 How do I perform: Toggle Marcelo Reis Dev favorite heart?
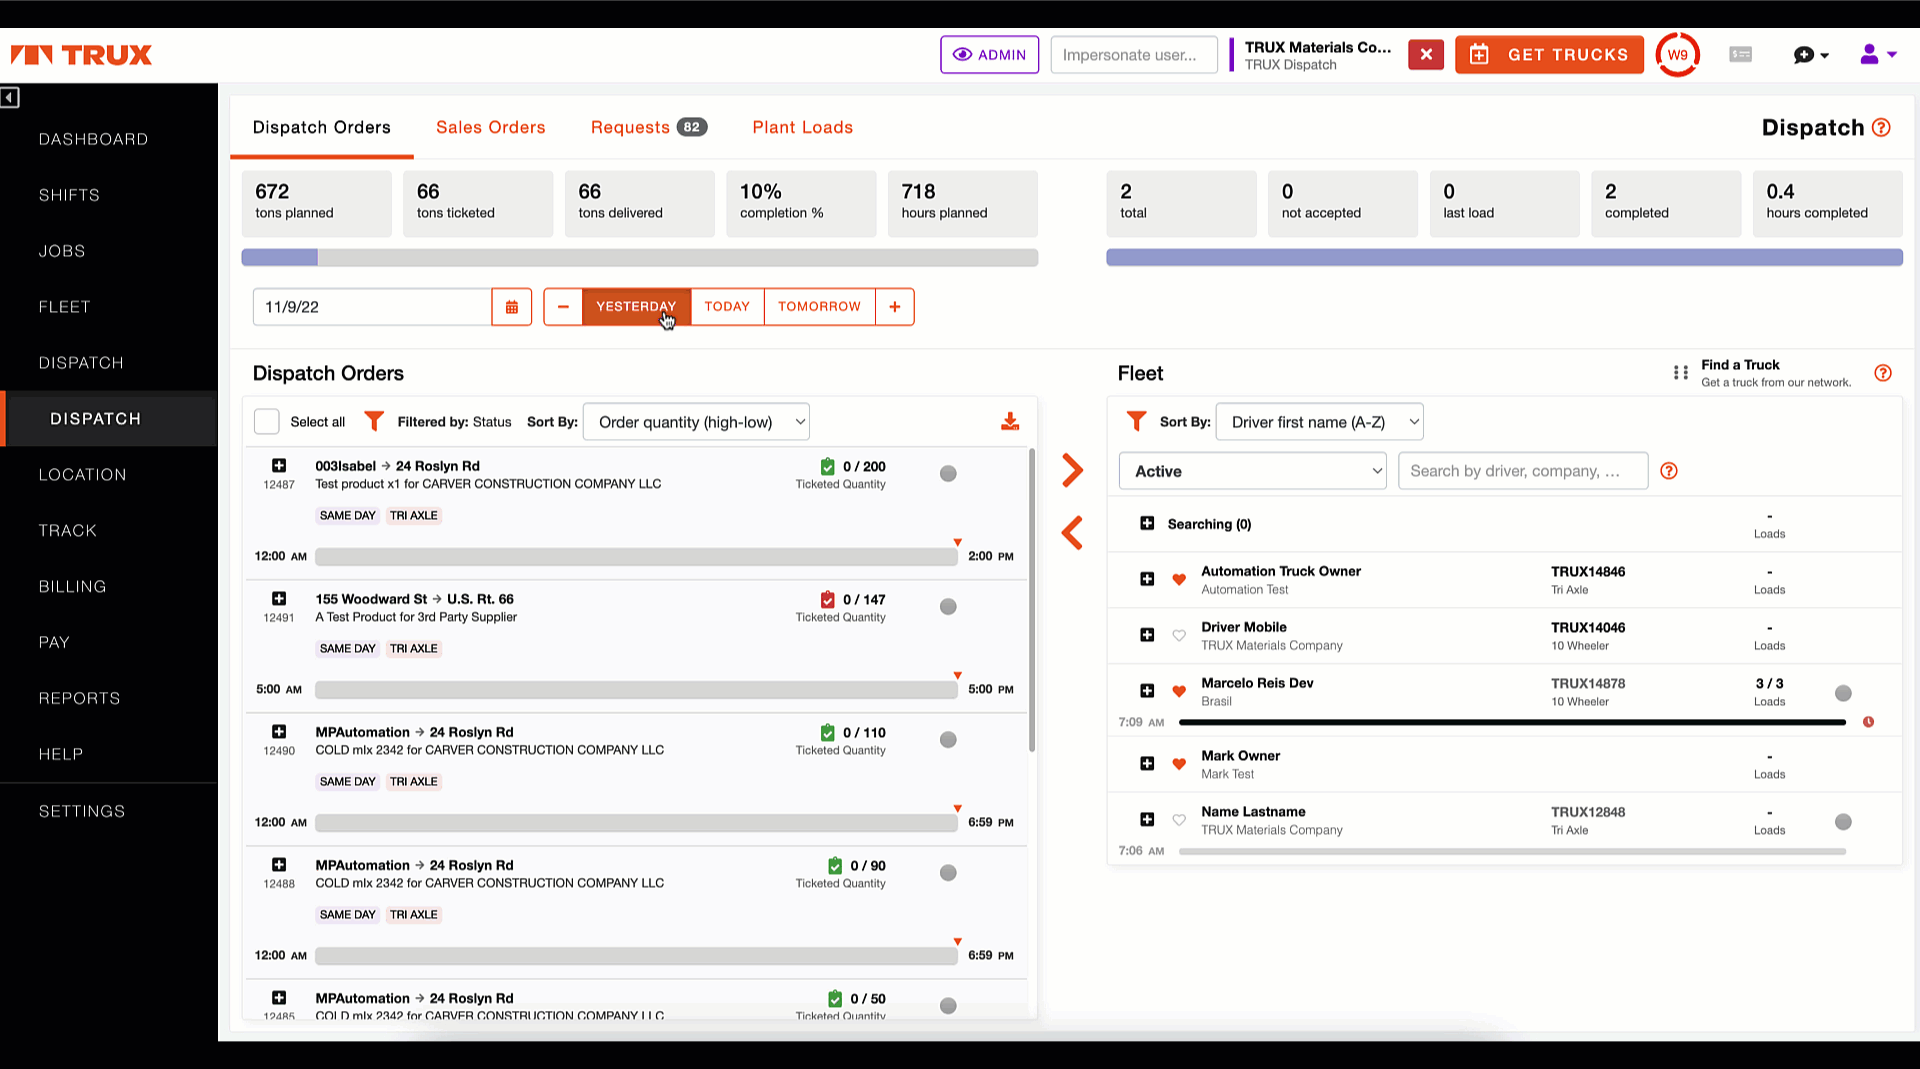[1179, 691]
